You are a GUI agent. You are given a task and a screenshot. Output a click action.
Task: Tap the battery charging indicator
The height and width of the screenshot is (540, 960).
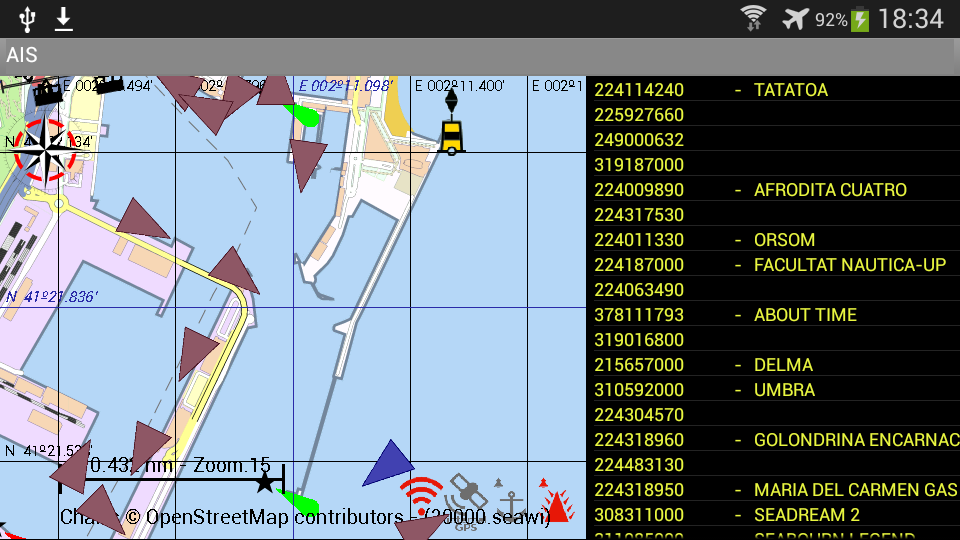click(x=860, y=19)
